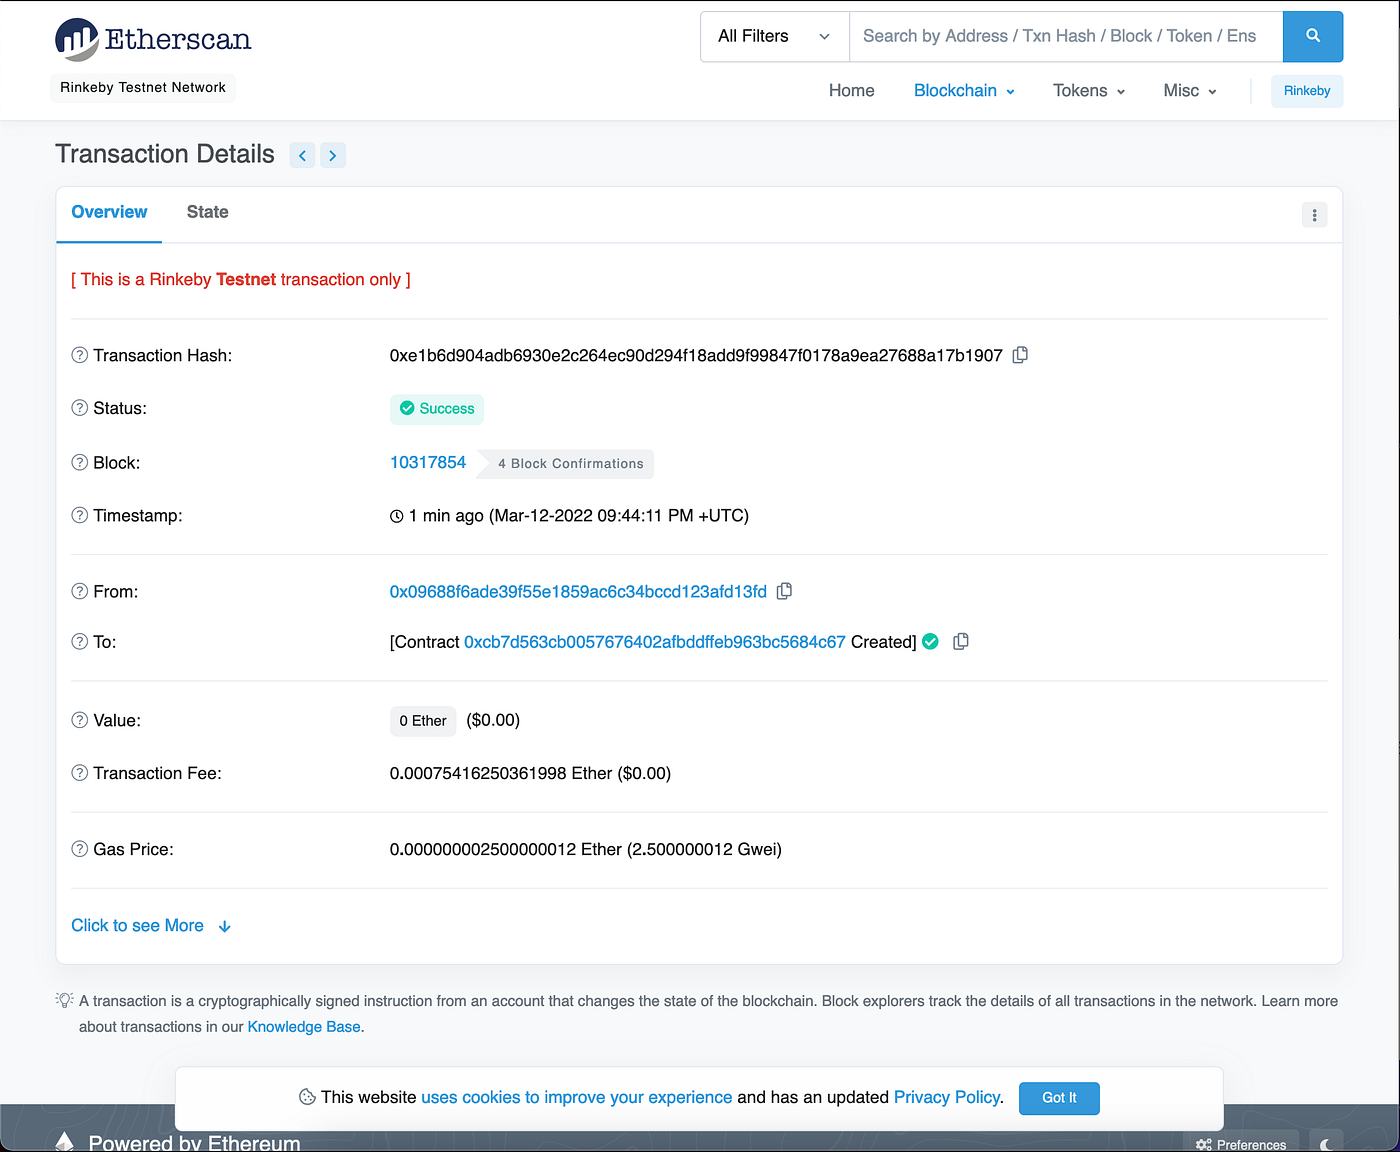Click the verified contract checkmark badge
1400x1152 pixels.
pos(930,641)
